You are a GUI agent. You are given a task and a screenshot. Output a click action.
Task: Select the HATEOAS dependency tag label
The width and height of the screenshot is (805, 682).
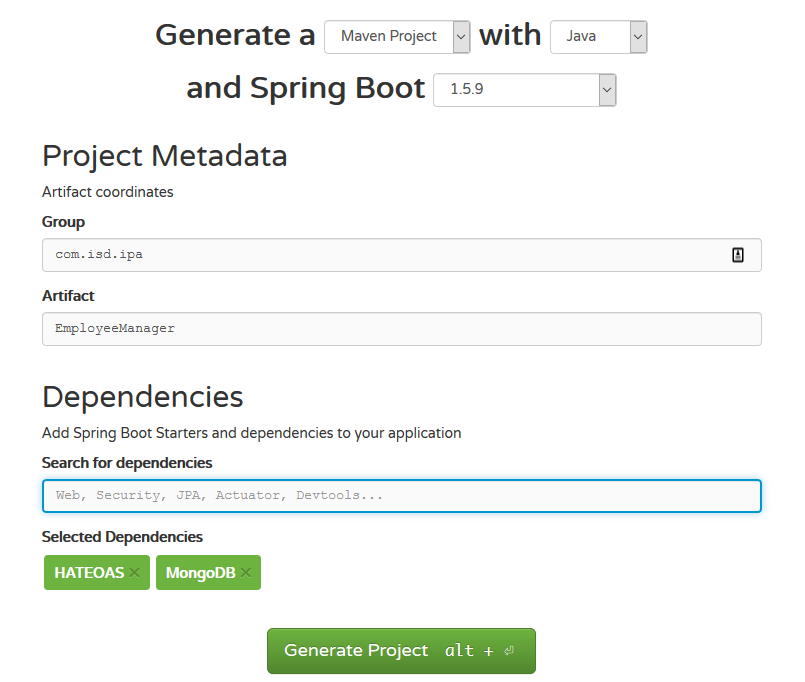(89, 573)
